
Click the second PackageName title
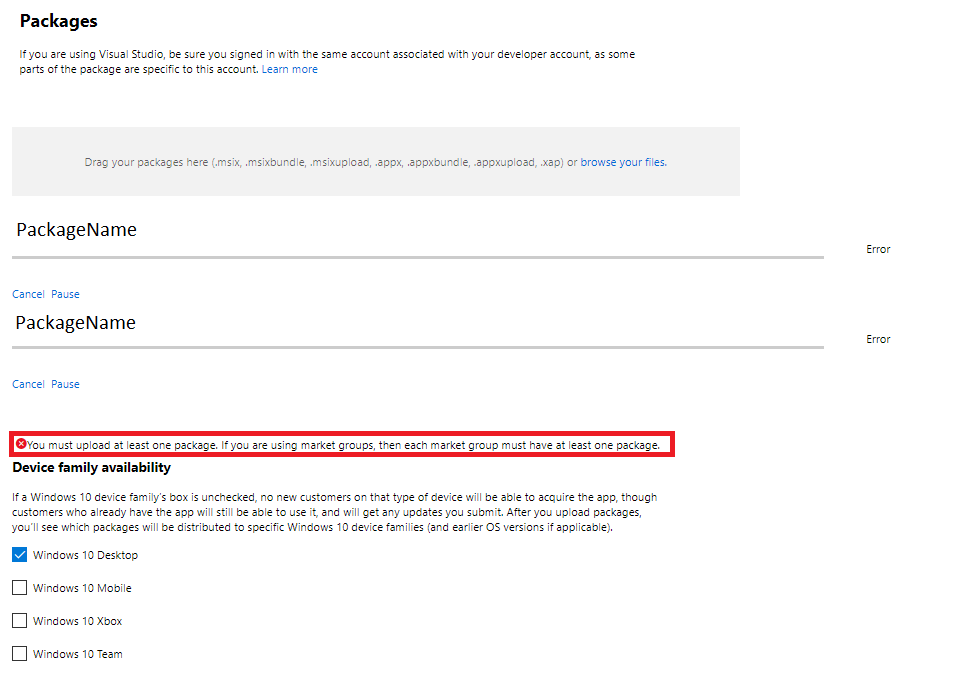point(75,323)
